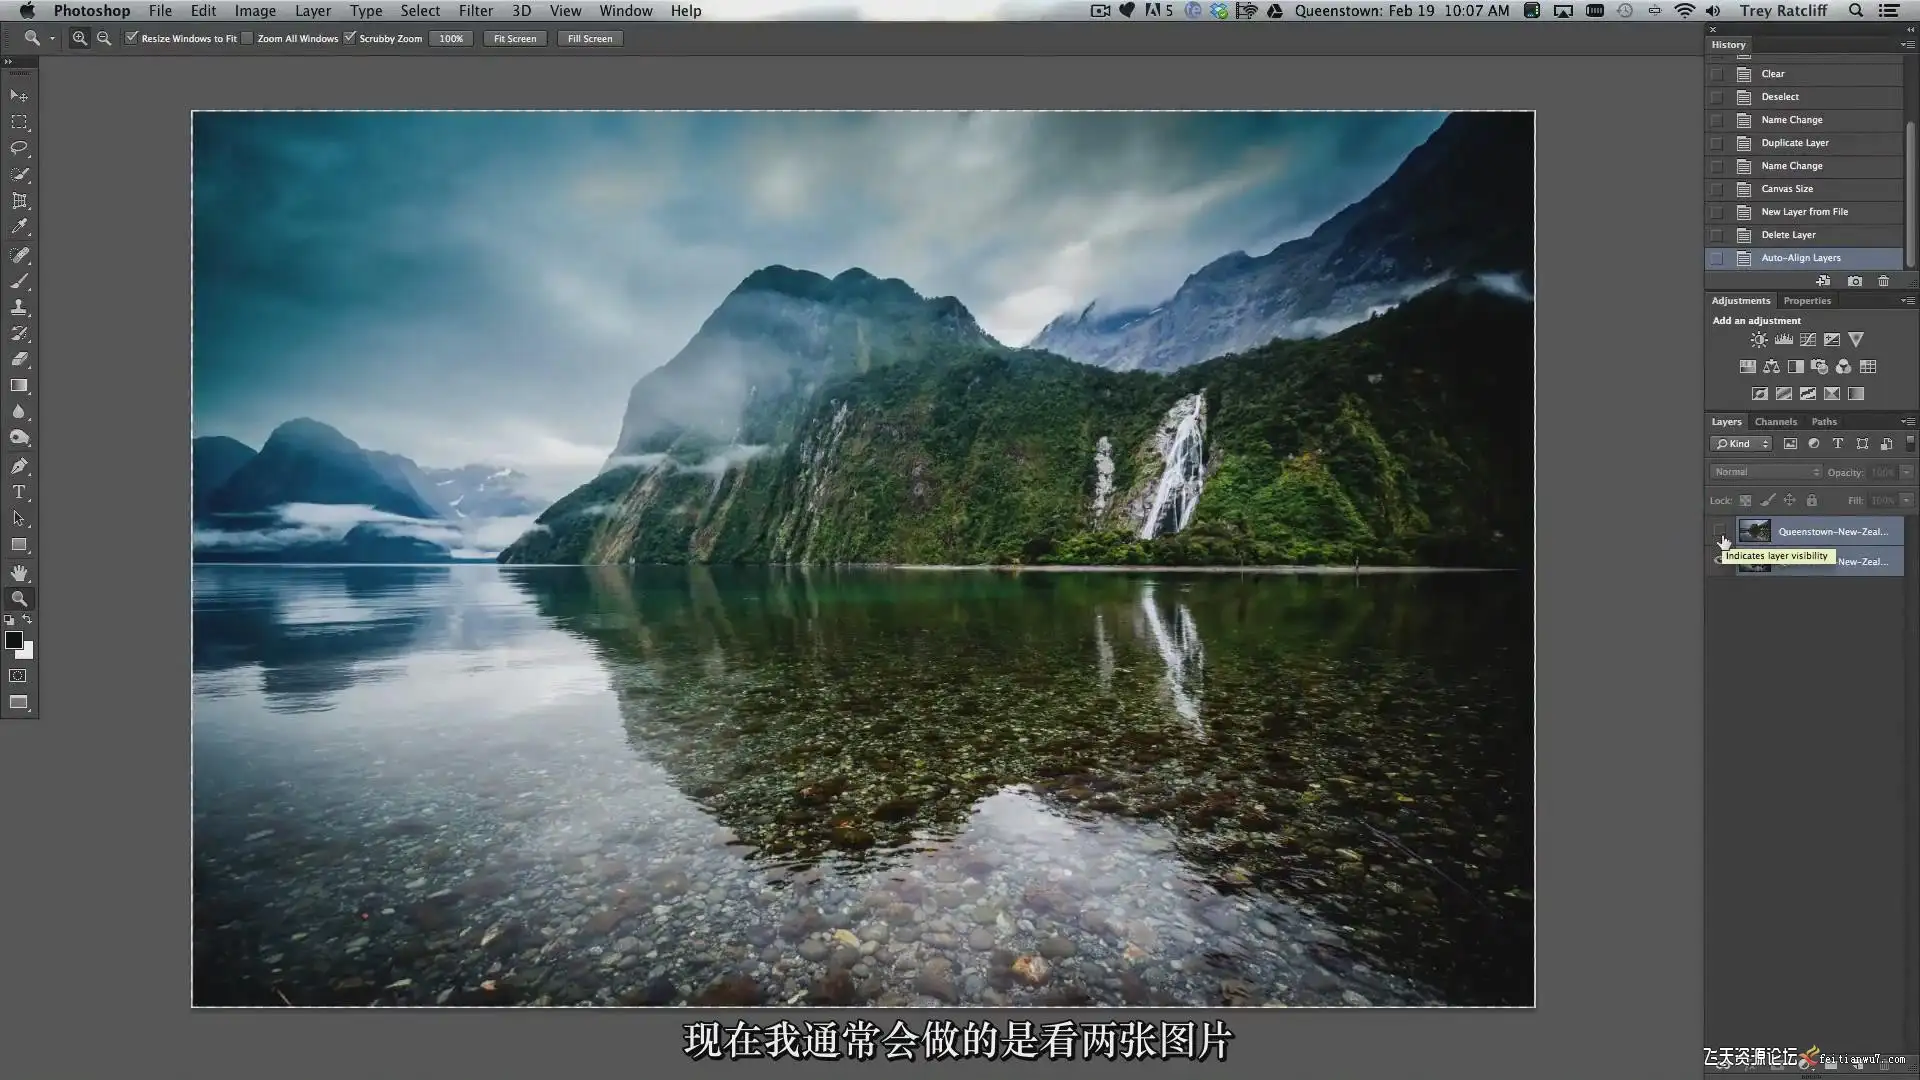The image size is (1920, 1080).
Task: Delete current state in History panel
Action: click(1884, 281)
